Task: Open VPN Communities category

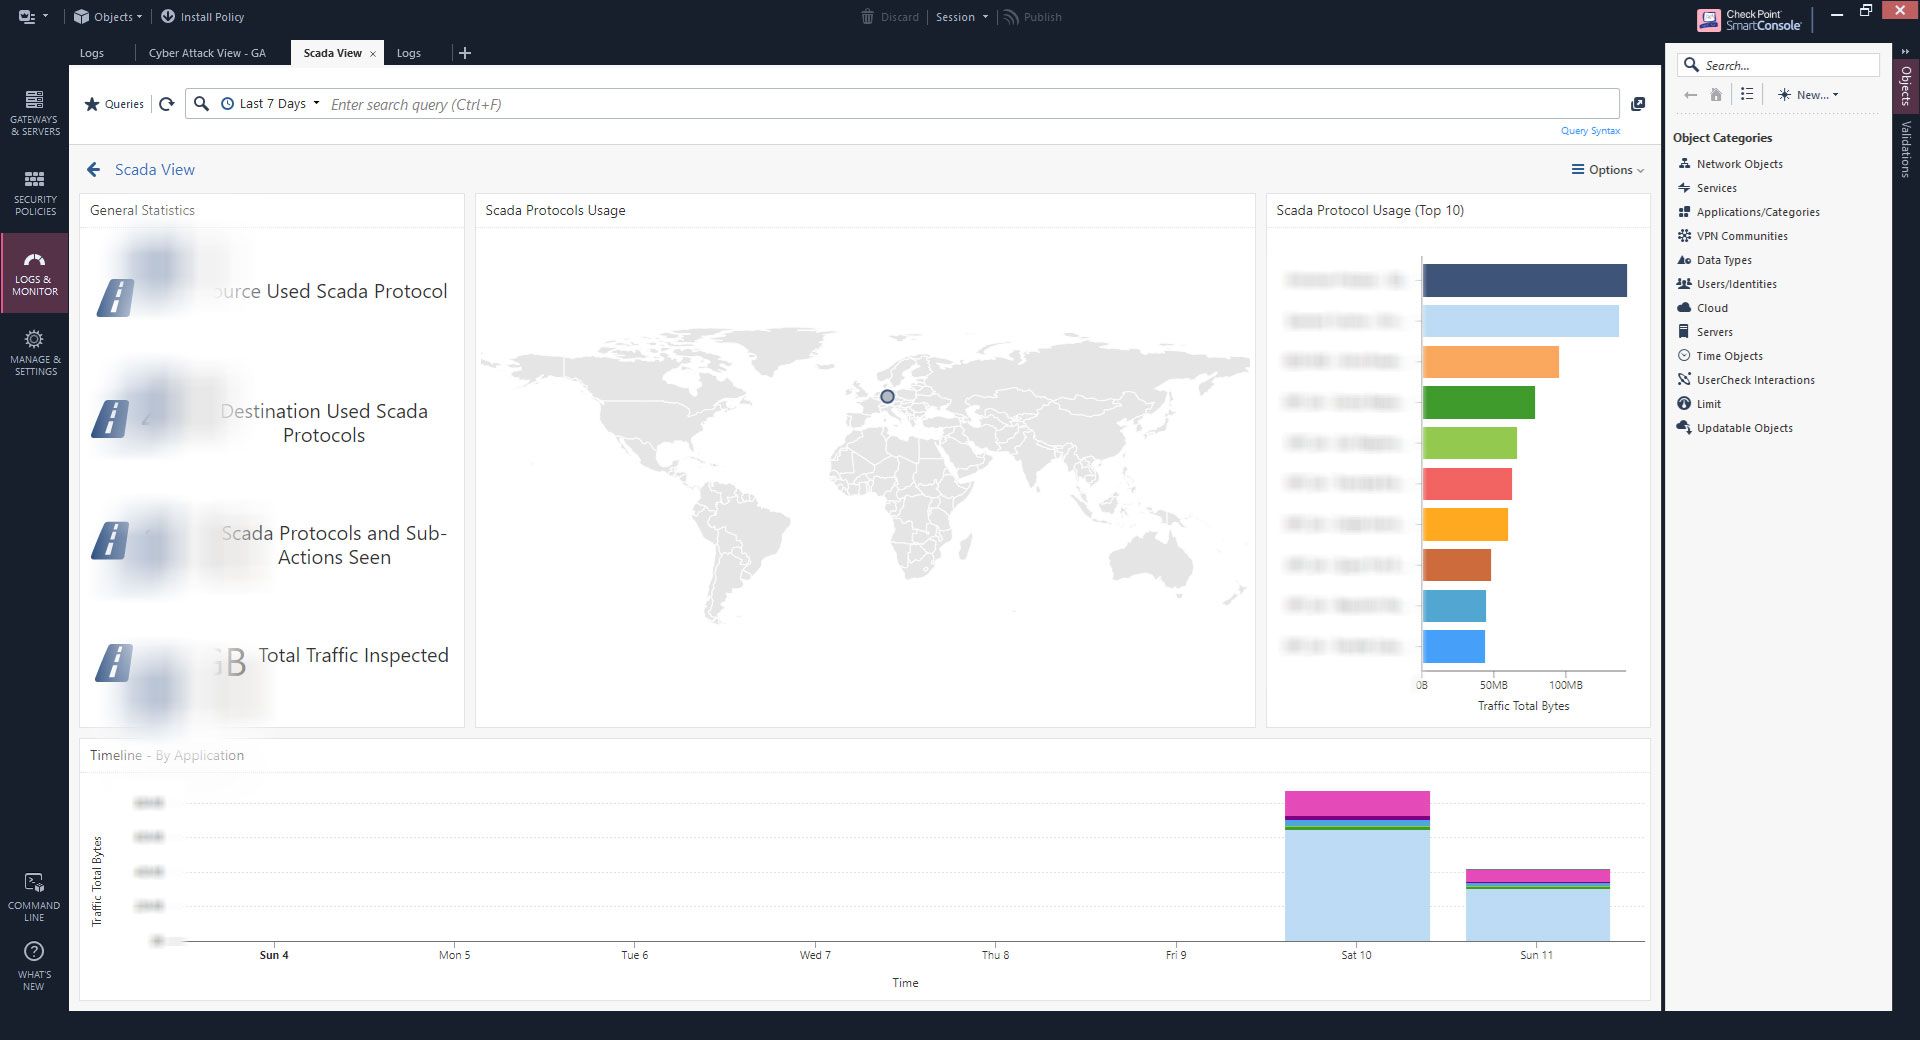Action: point(1733,236)
